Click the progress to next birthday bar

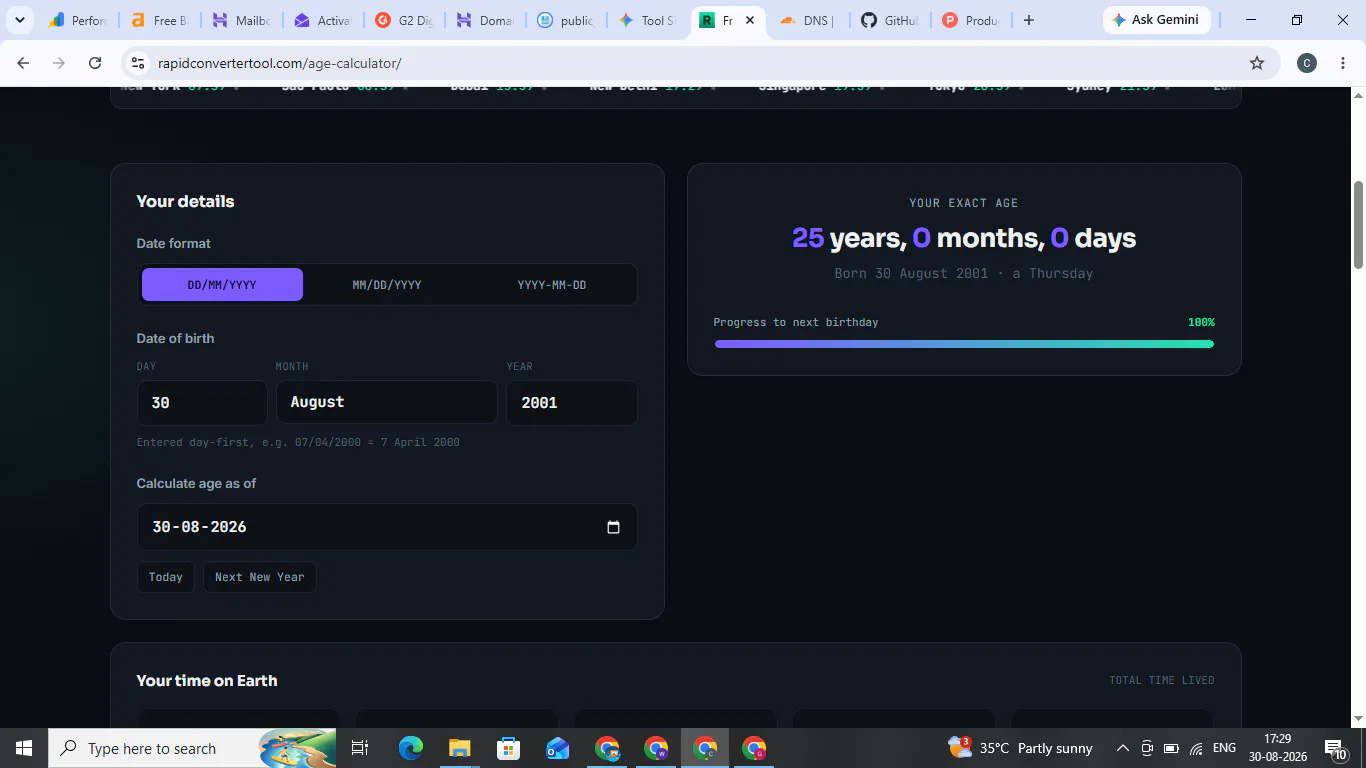[x=964, y=344]
